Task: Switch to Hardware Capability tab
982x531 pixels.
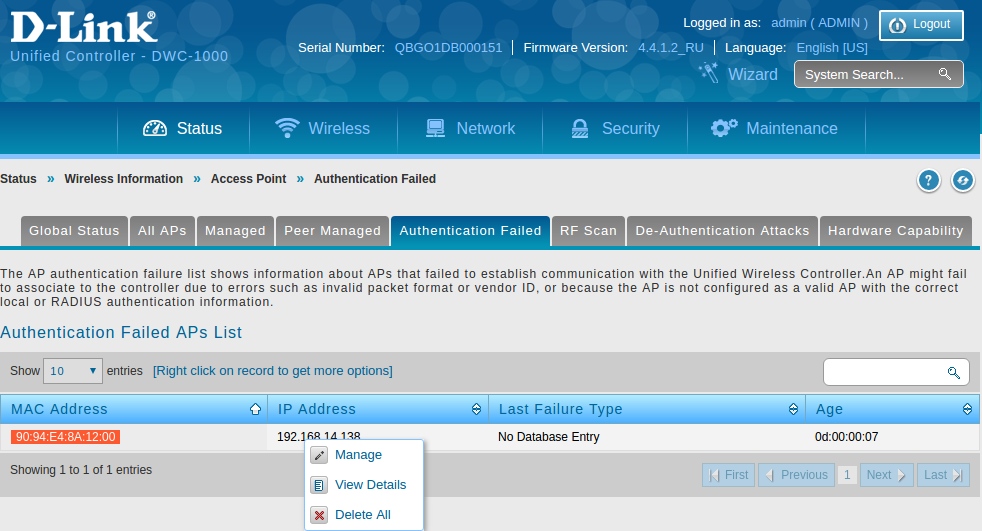Action: (x=895, y=231)
